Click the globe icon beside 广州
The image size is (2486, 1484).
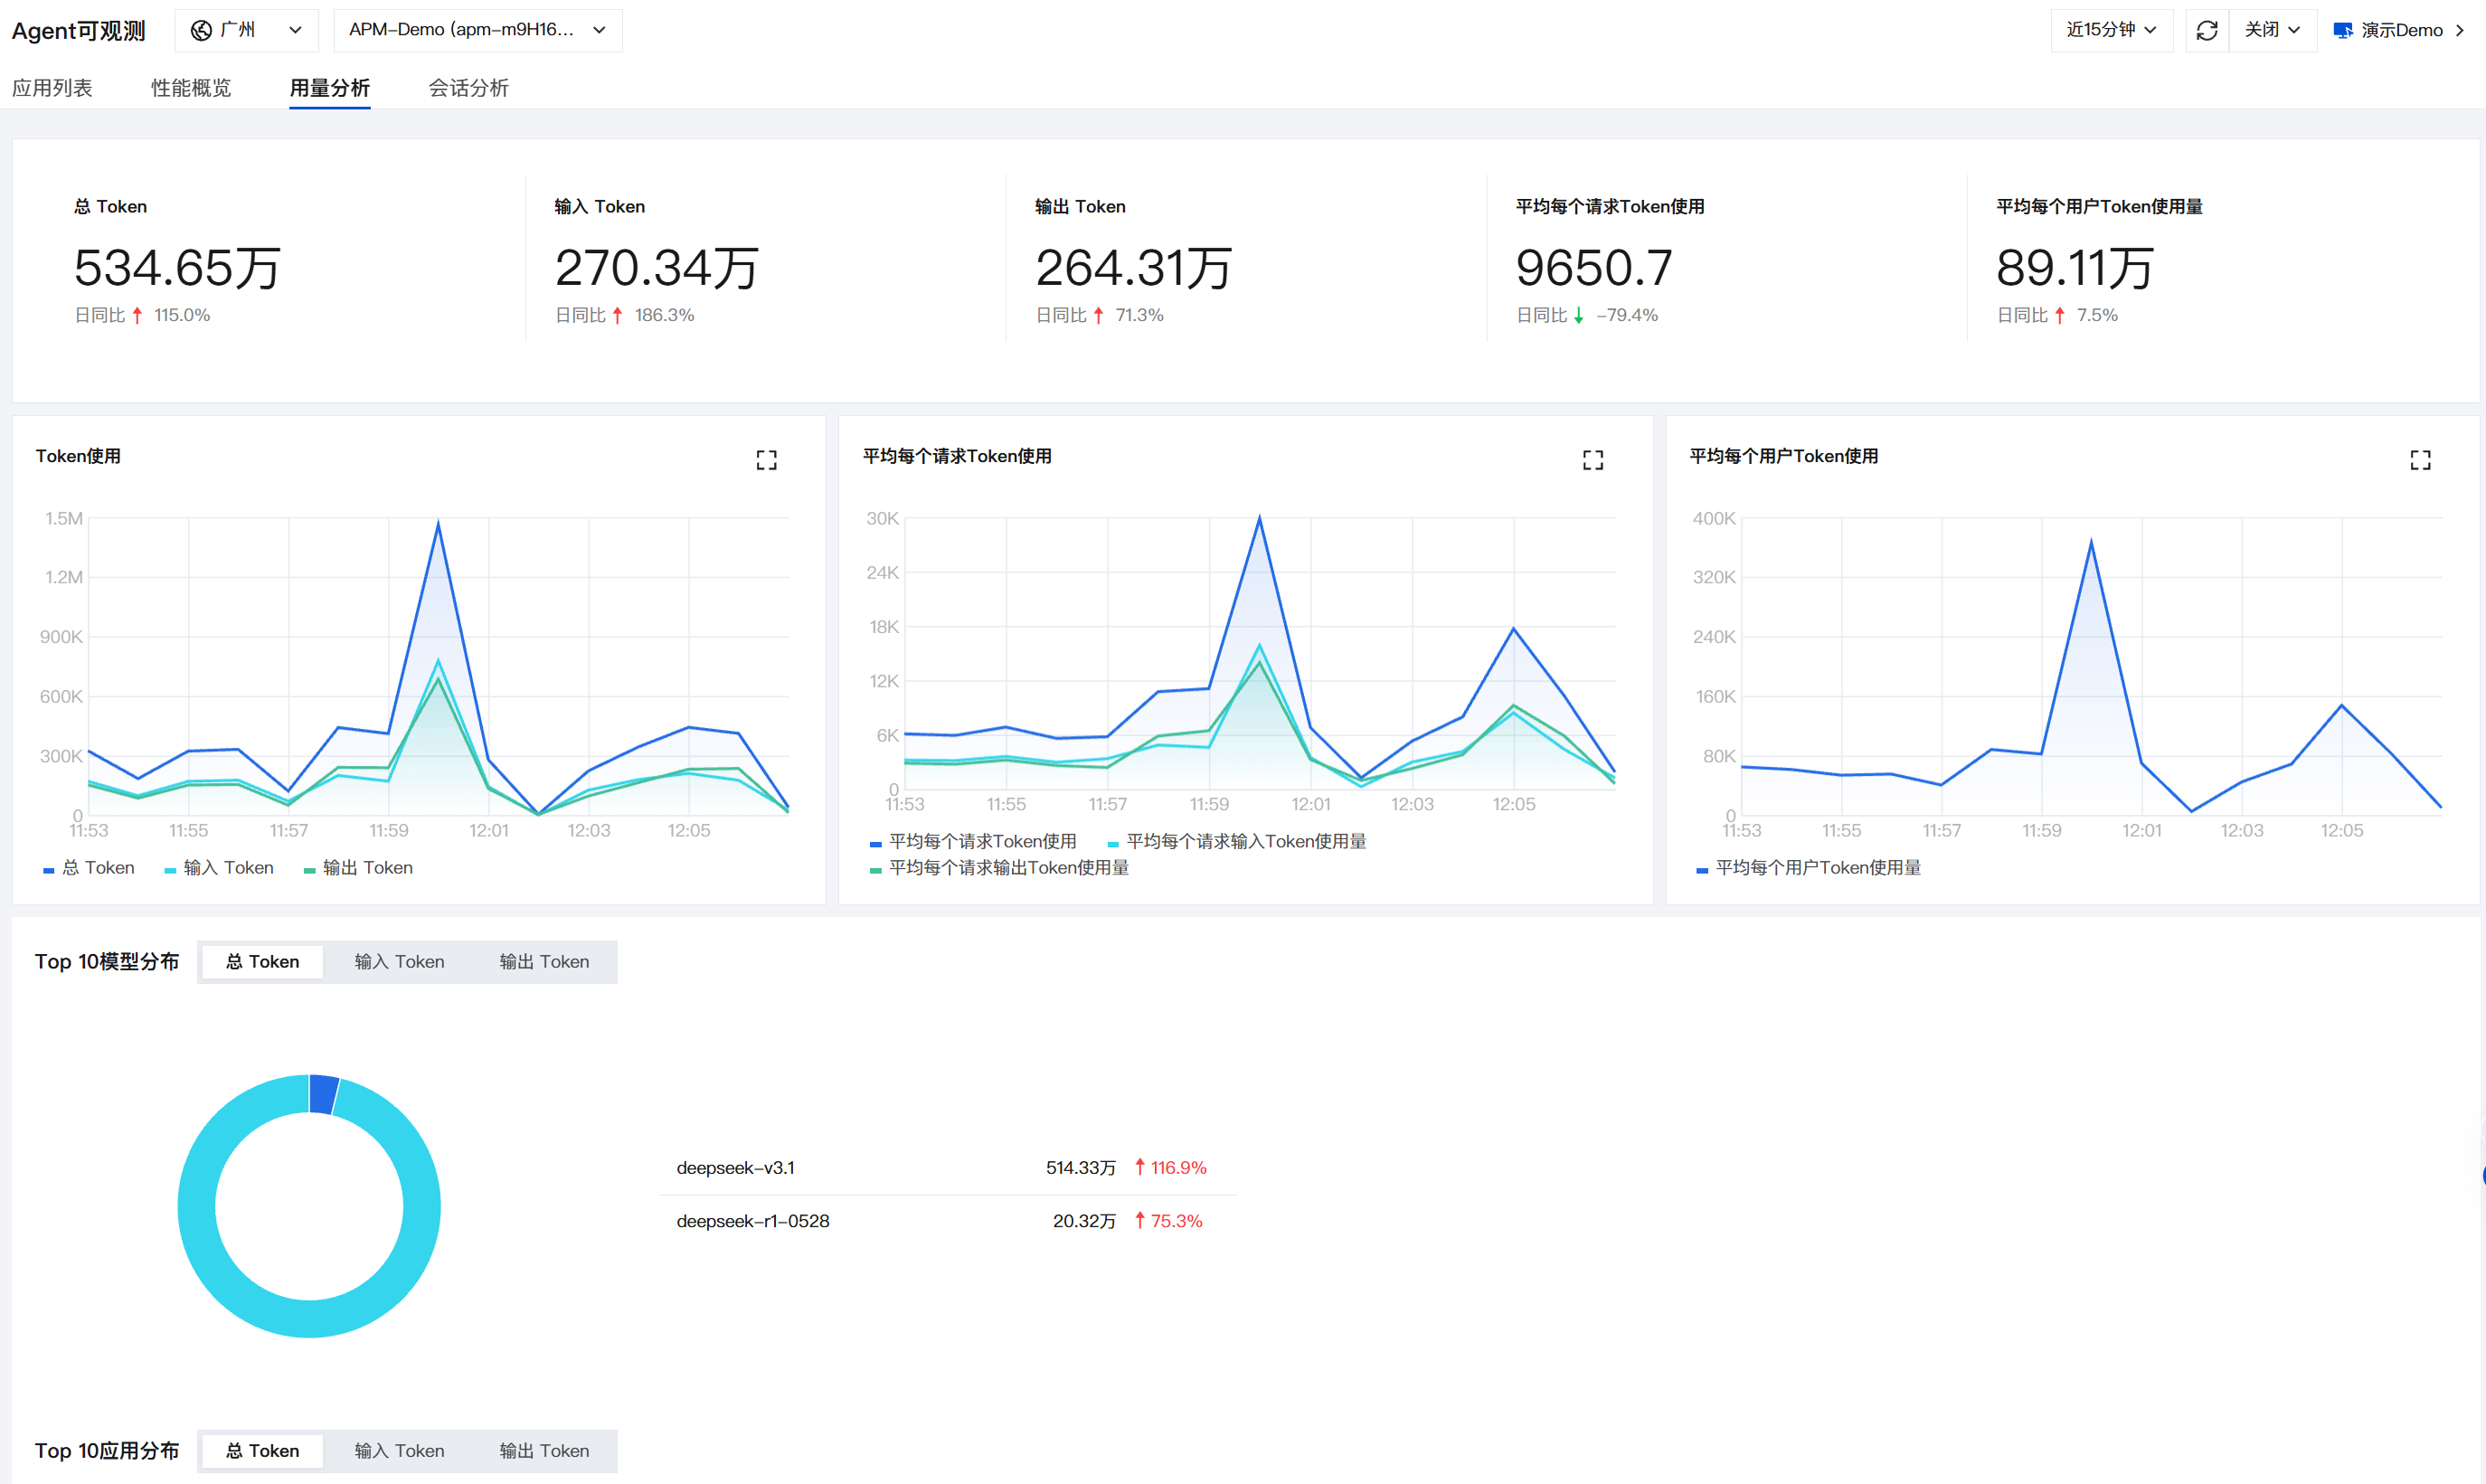(201, 31)
